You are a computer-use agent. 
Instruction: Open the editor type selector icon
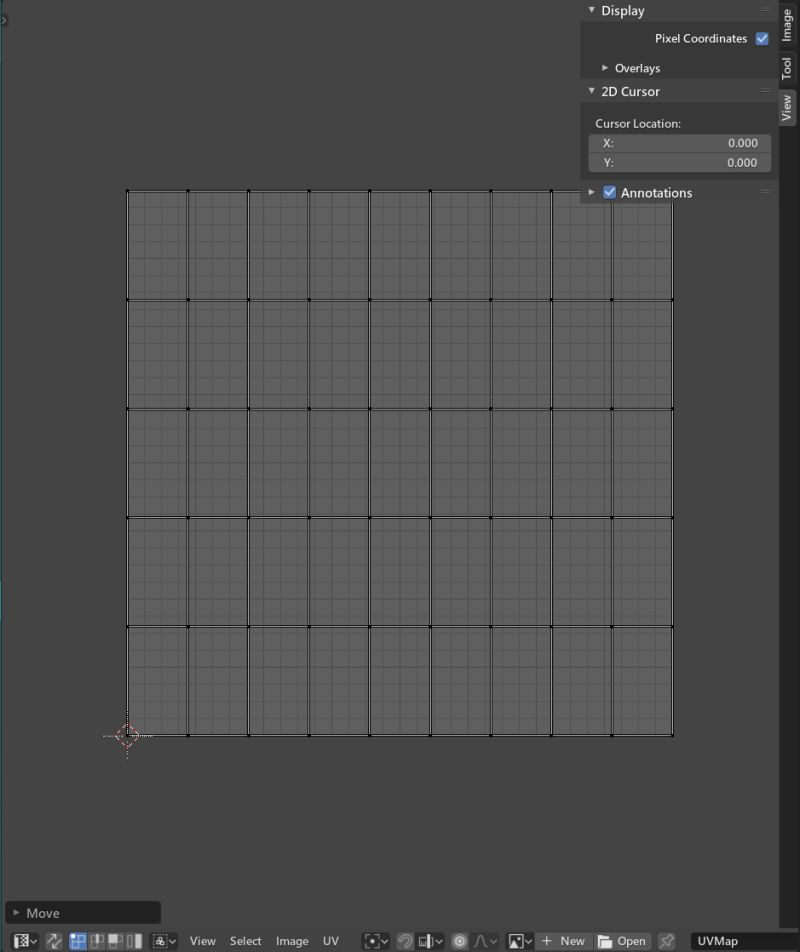click(18, 941)
